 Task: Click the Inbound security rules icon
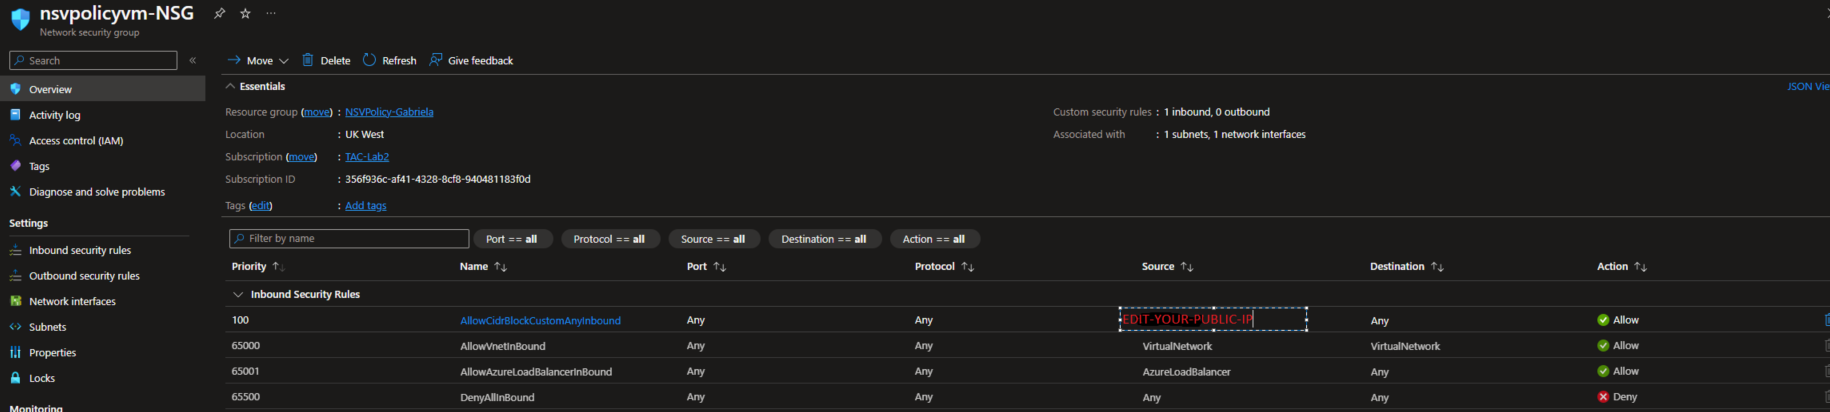click(x=15, y=250)
